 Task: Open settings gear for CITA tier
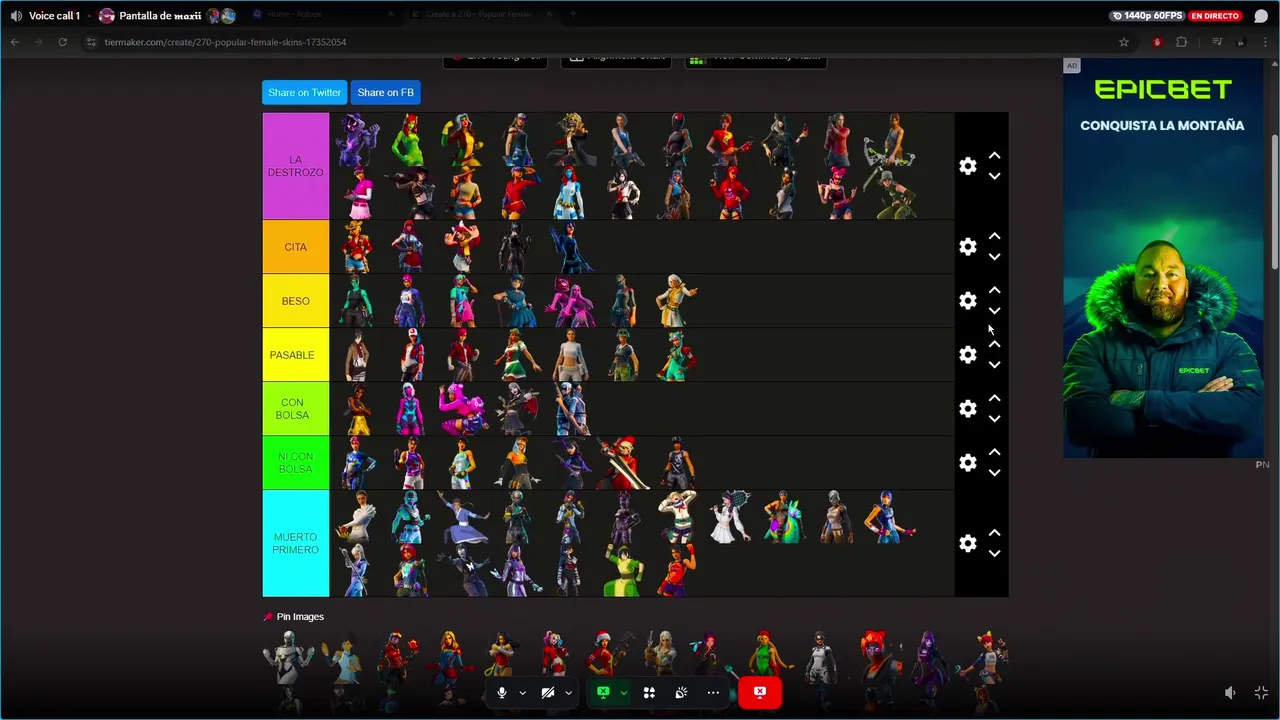[967, 247]
